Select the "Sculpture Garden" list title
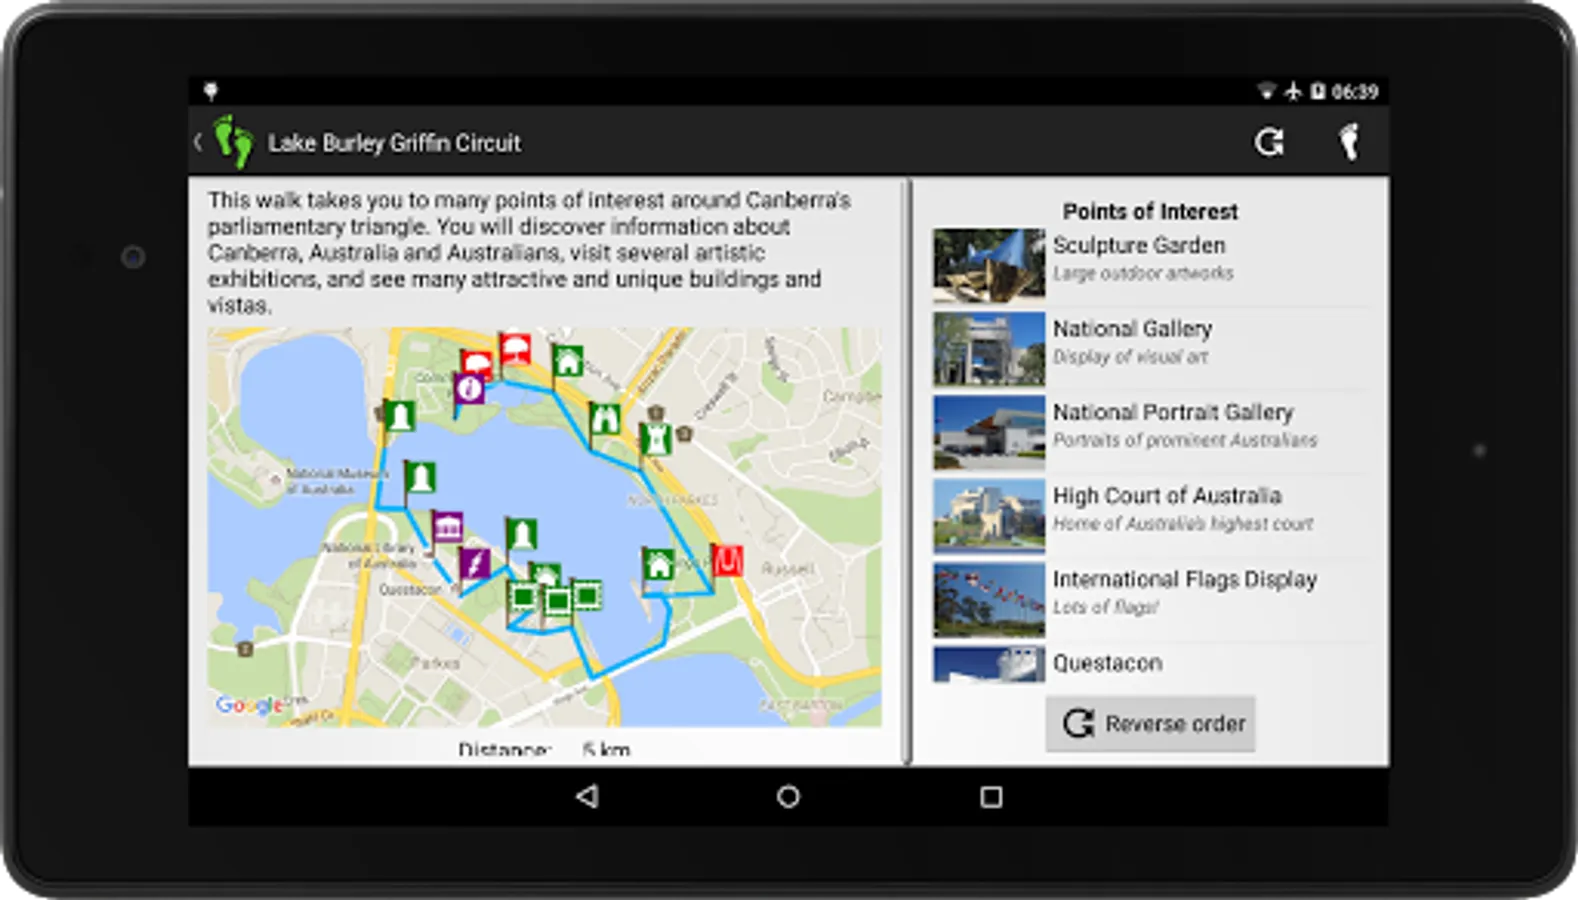Screen dimensions: 1578x900 pos(1138,245)
